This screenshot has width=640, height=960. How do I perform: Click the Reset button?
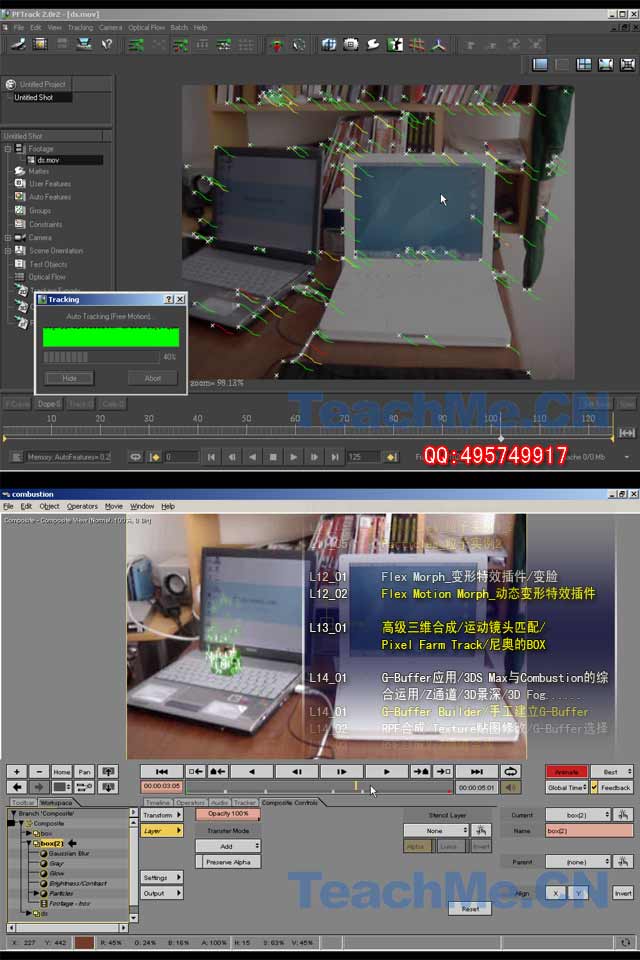click(470, 909)
